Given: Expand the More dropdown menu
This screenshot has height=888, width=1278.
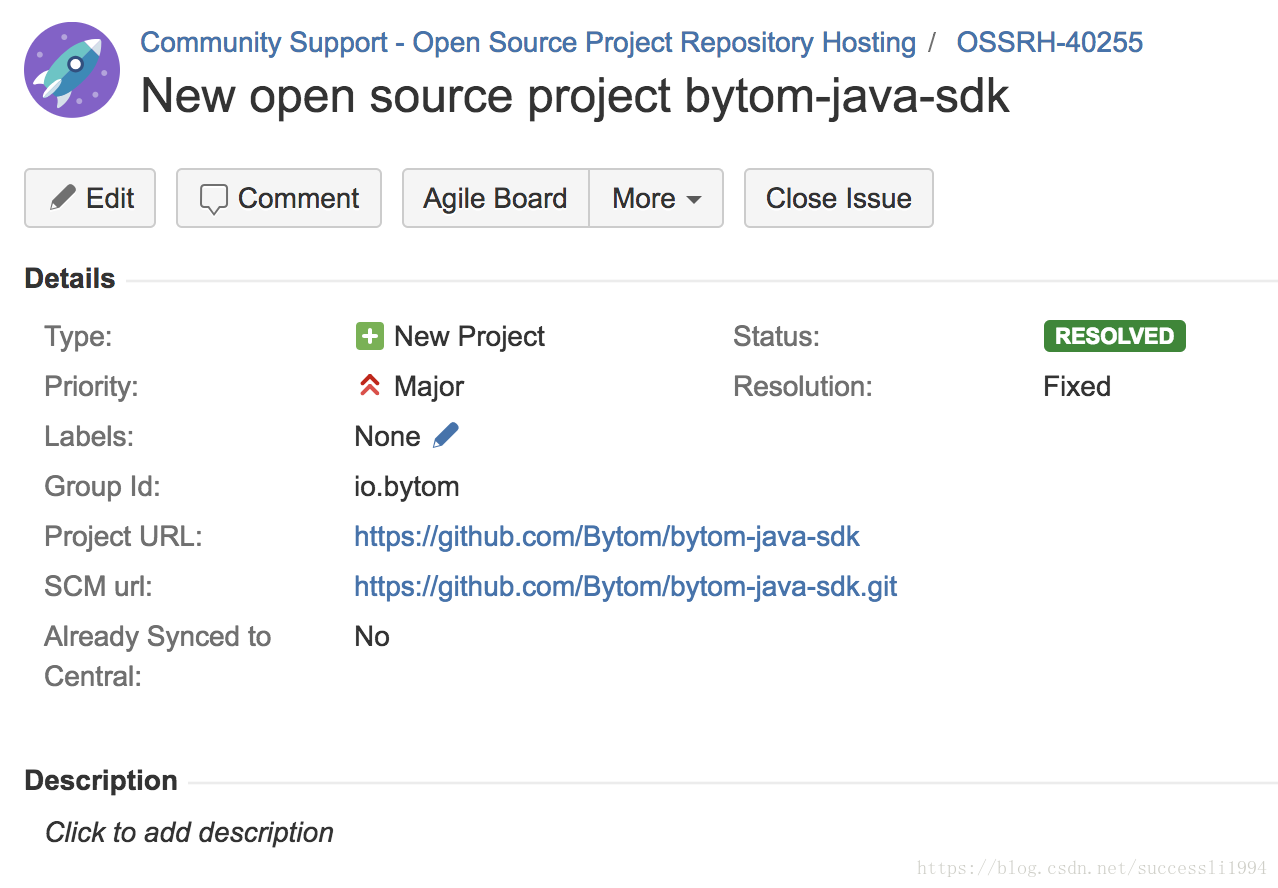Looking at the screenshot, I should point(656,198).
